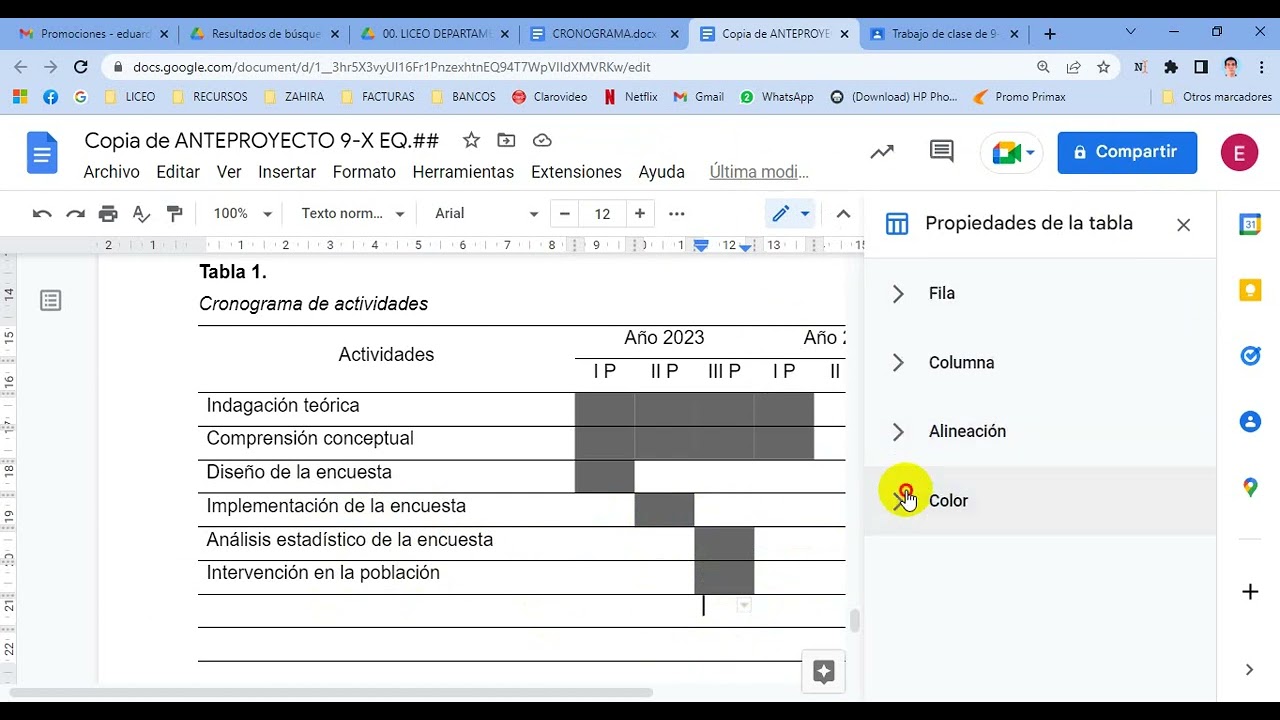The height and width of the screenshot is (720, 1280).
Task: Click the Indagación teórica cell
Action: click(386, 409)
